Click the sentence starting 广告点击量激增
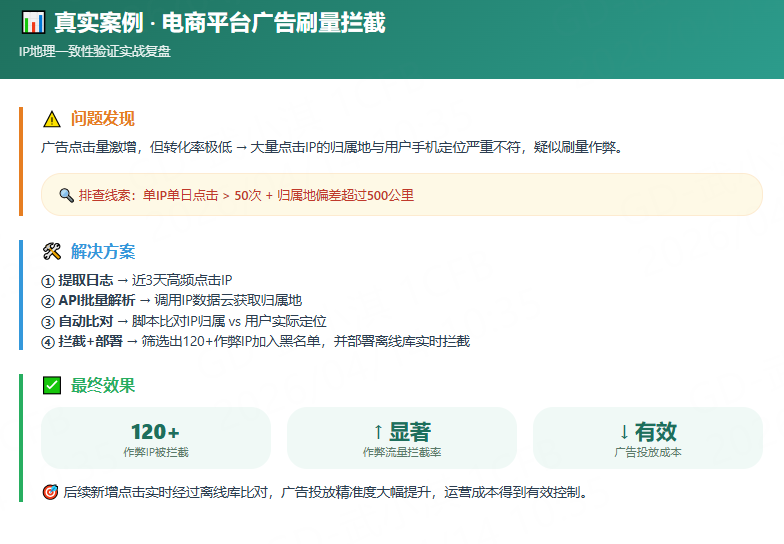784x544 pixels. pos(332,148)
